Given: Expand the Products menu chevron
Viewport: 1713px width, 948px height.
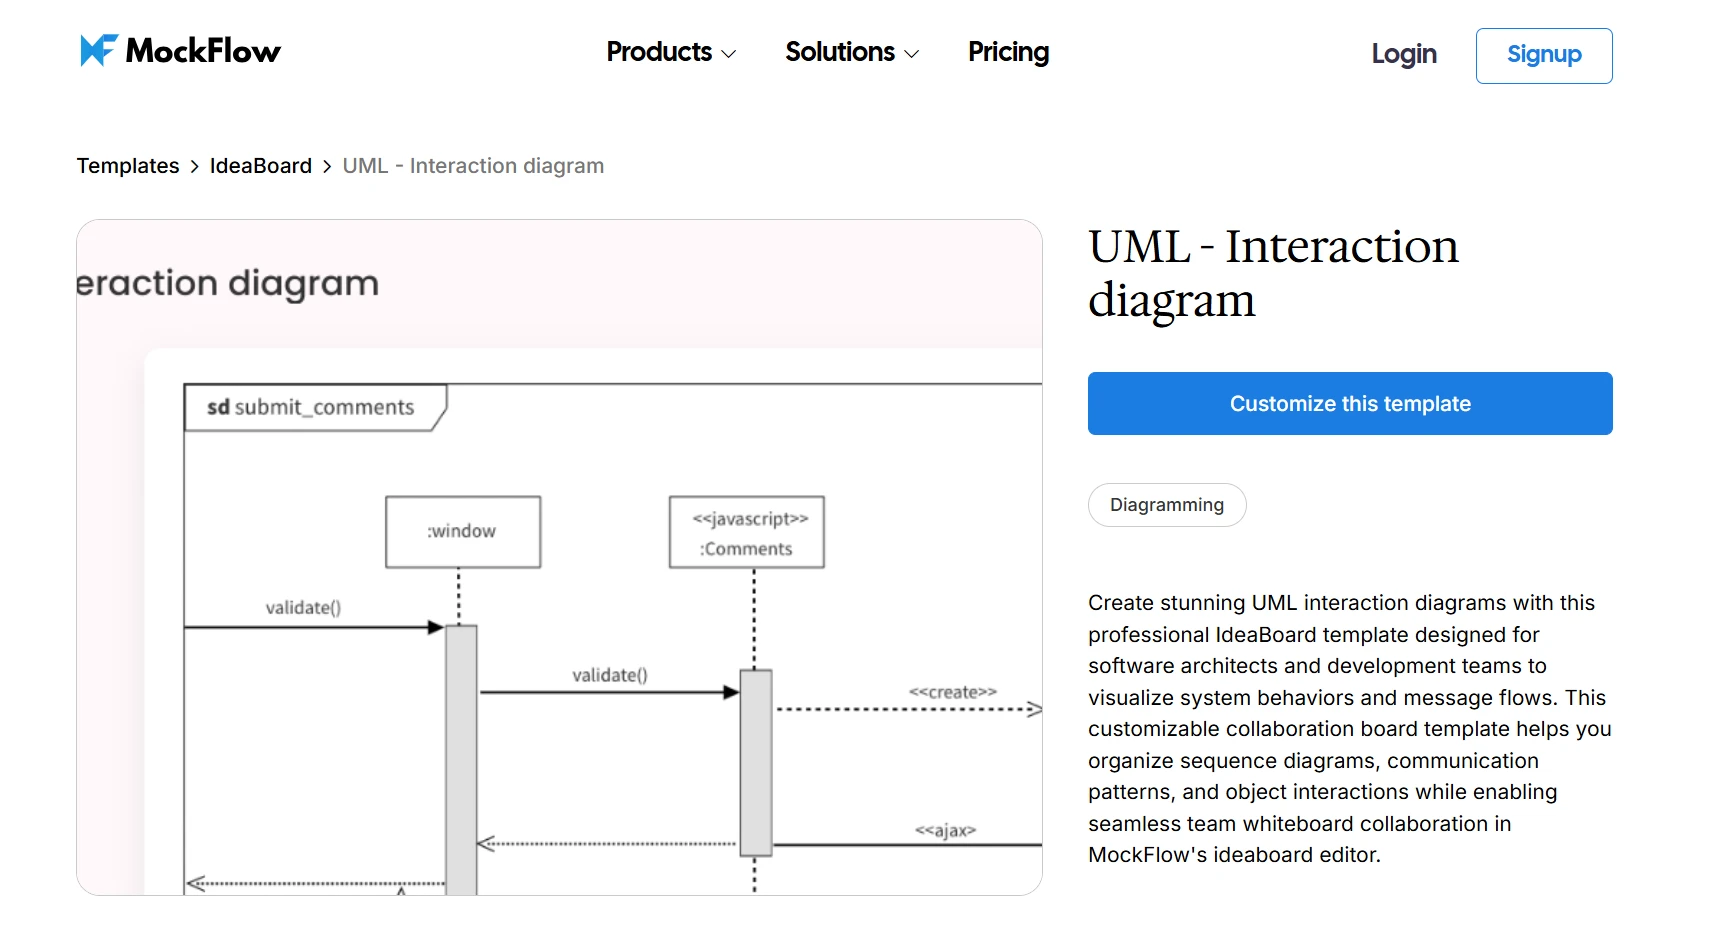Looking at the screenshot, I should pyautogui.click(x=729, y=54).
